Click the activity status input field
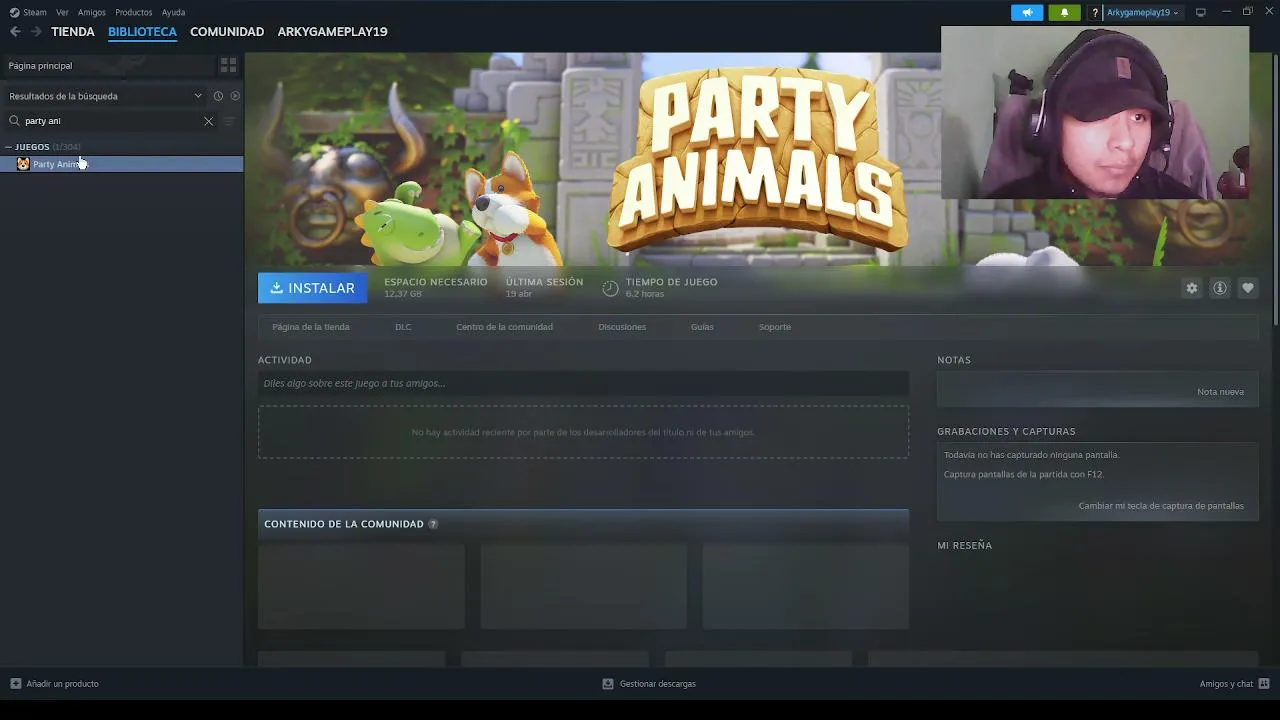This screenshot has width=1280, height=720. [x=583, y=383]
